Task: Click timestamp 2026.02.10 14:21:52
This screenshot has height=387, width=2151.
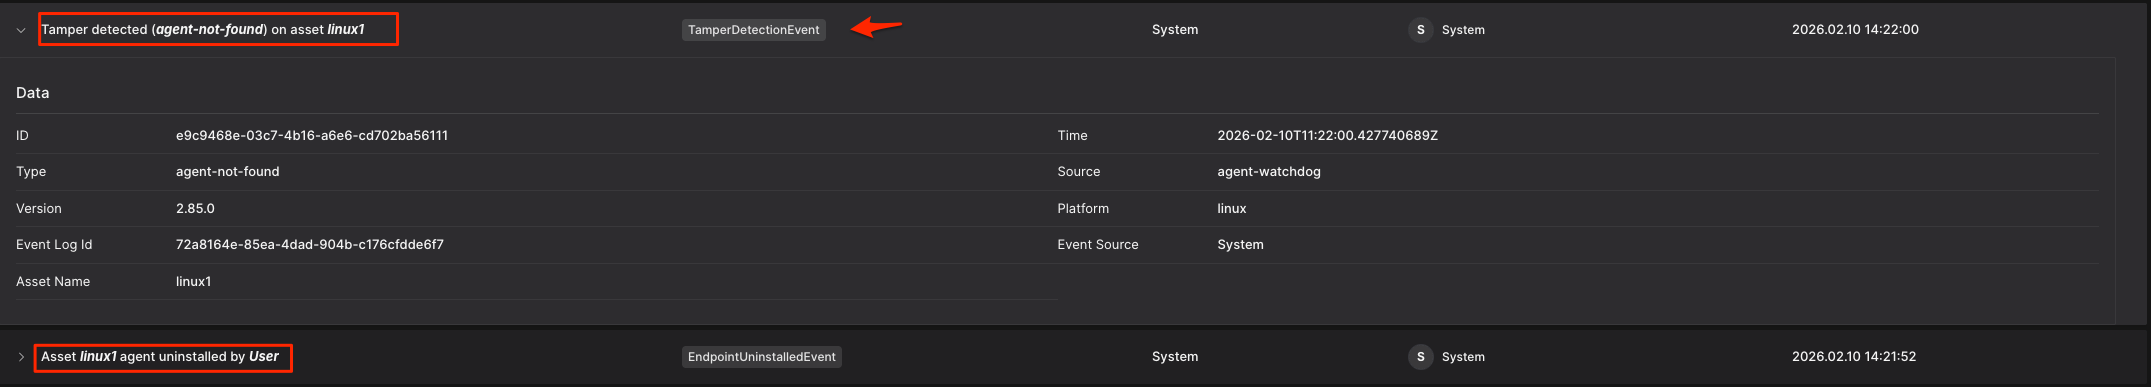Action: (x=1854, y=357)
